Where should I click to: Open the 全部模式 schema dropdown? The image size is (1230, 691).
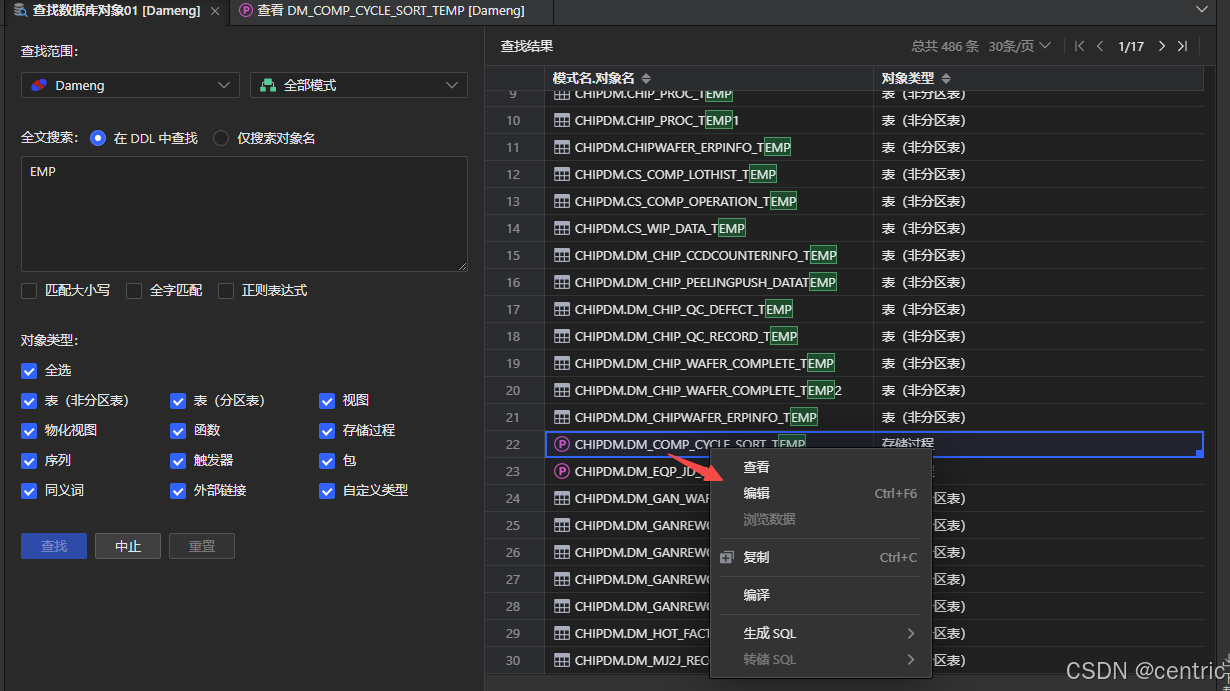(x=358, y=85)
